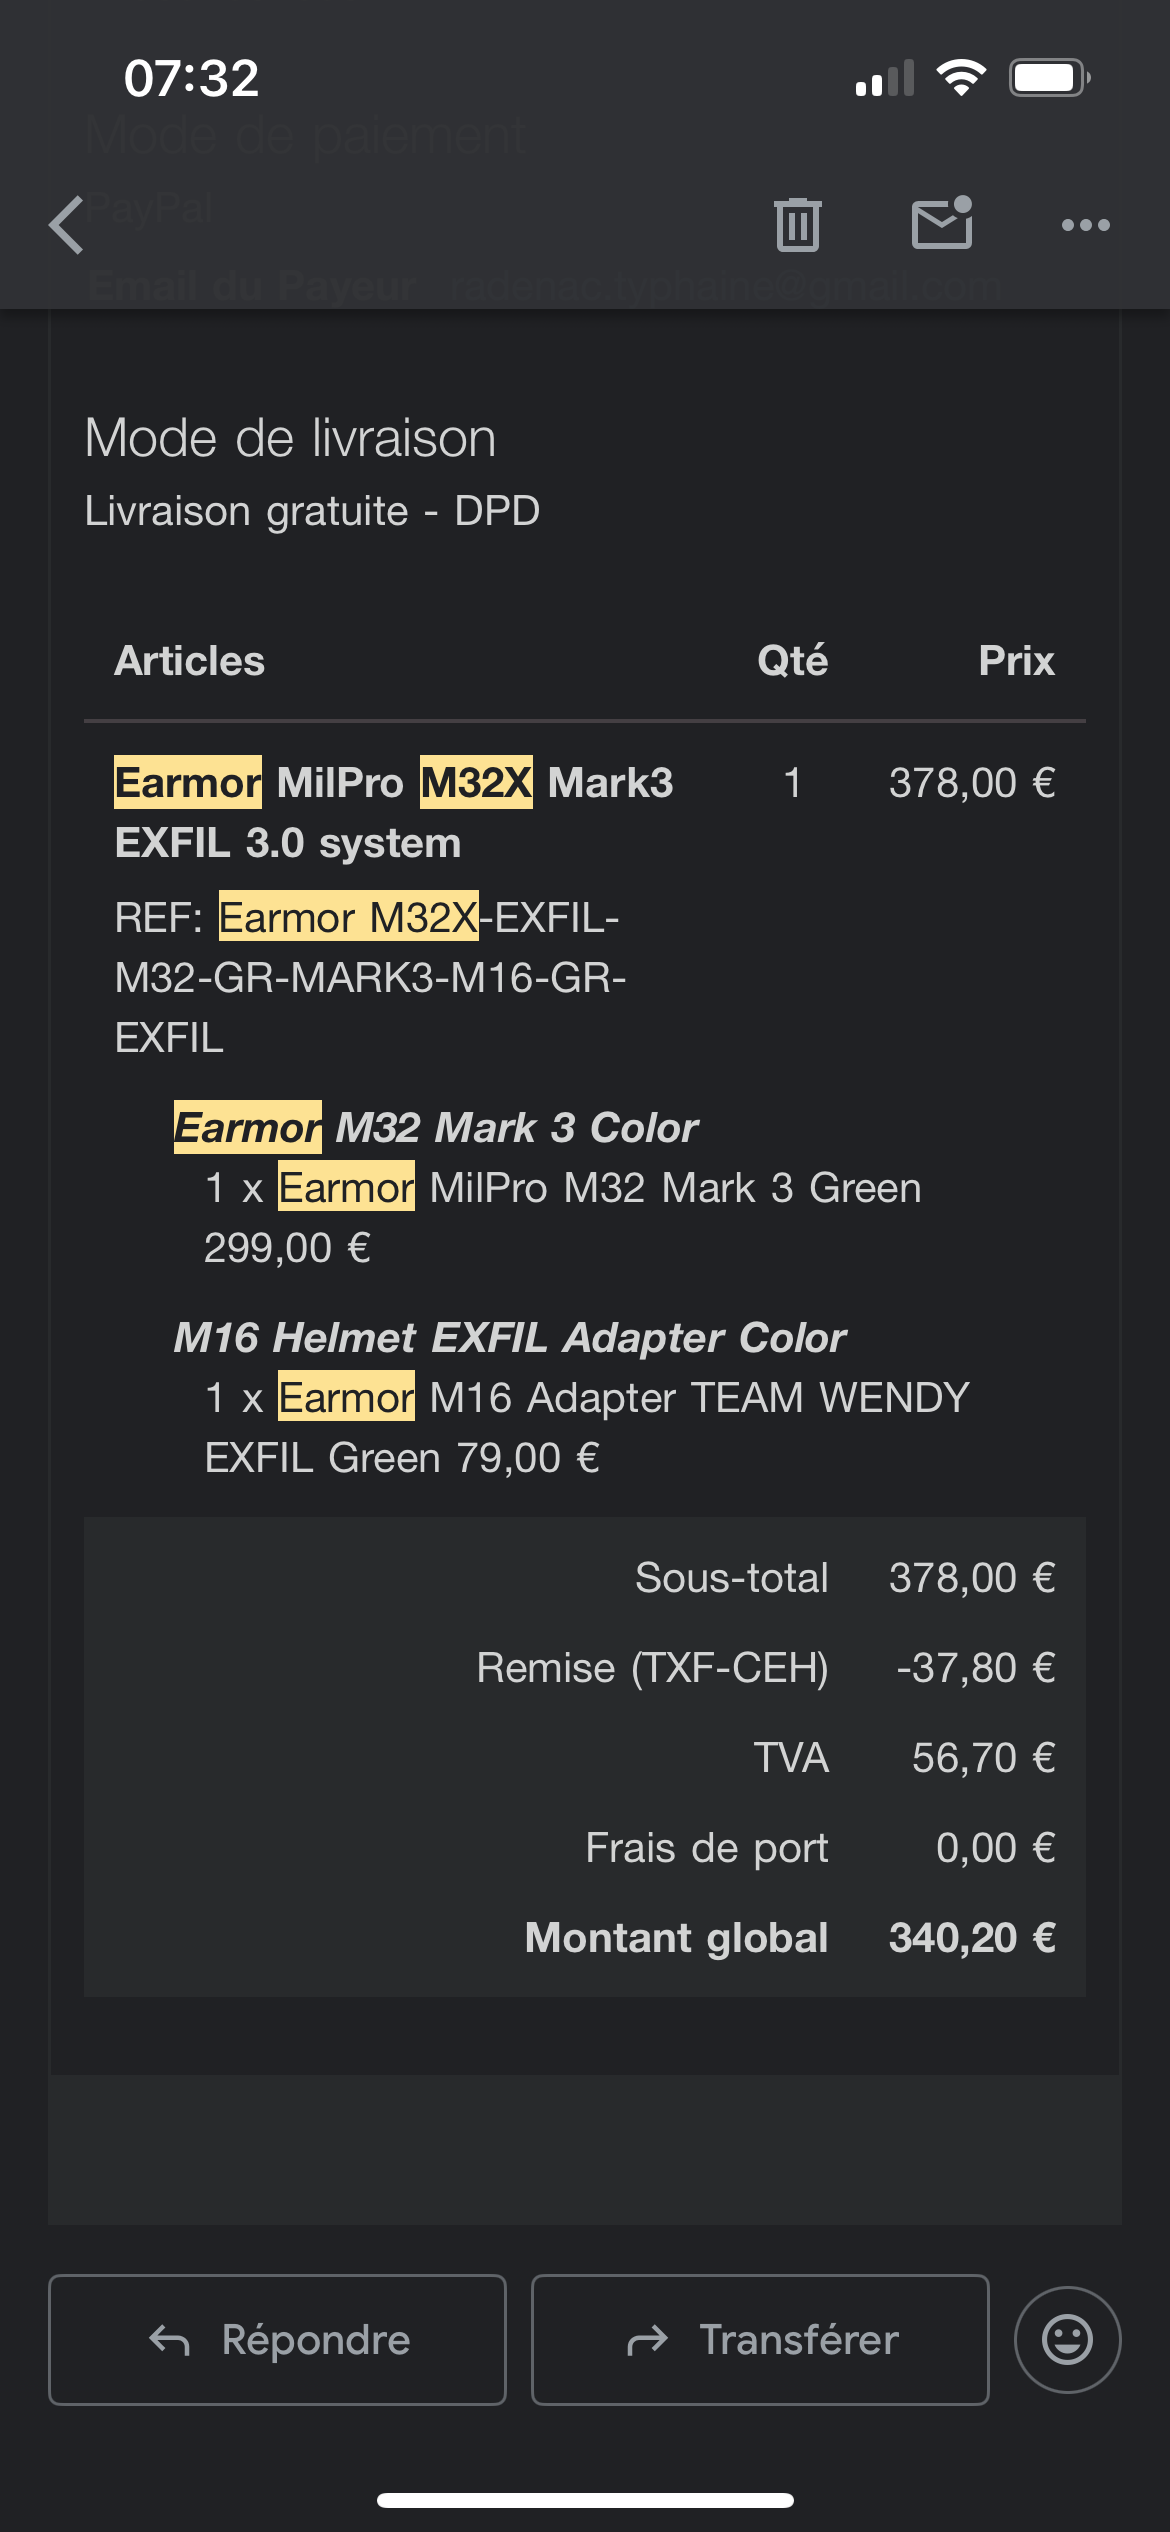Tap the back arrow
1170x2532 pixels.
67,225
